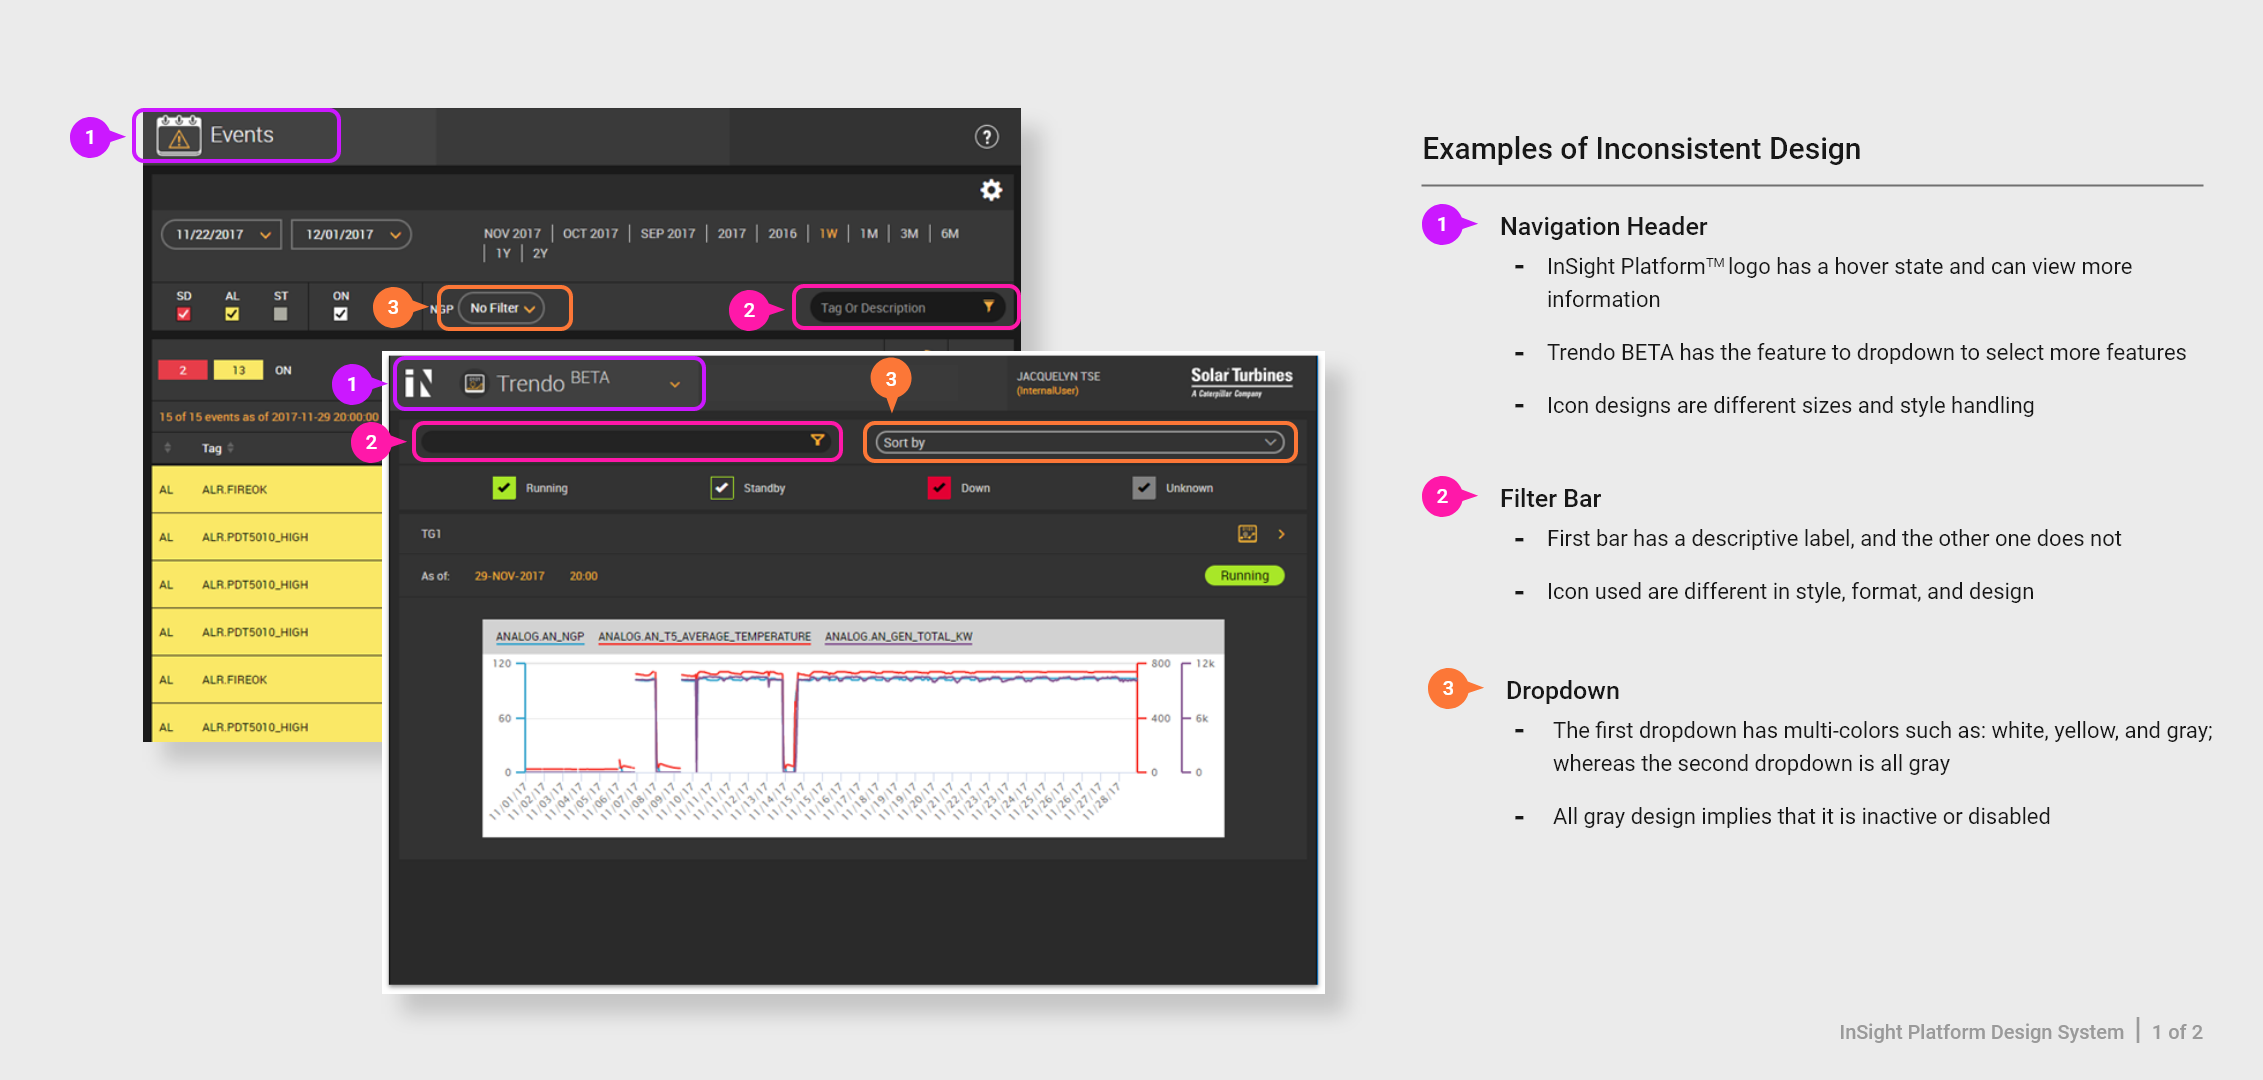Click the Tag Or Description input field
The height and width of the screenshot is (1080, 2263).
907,307
